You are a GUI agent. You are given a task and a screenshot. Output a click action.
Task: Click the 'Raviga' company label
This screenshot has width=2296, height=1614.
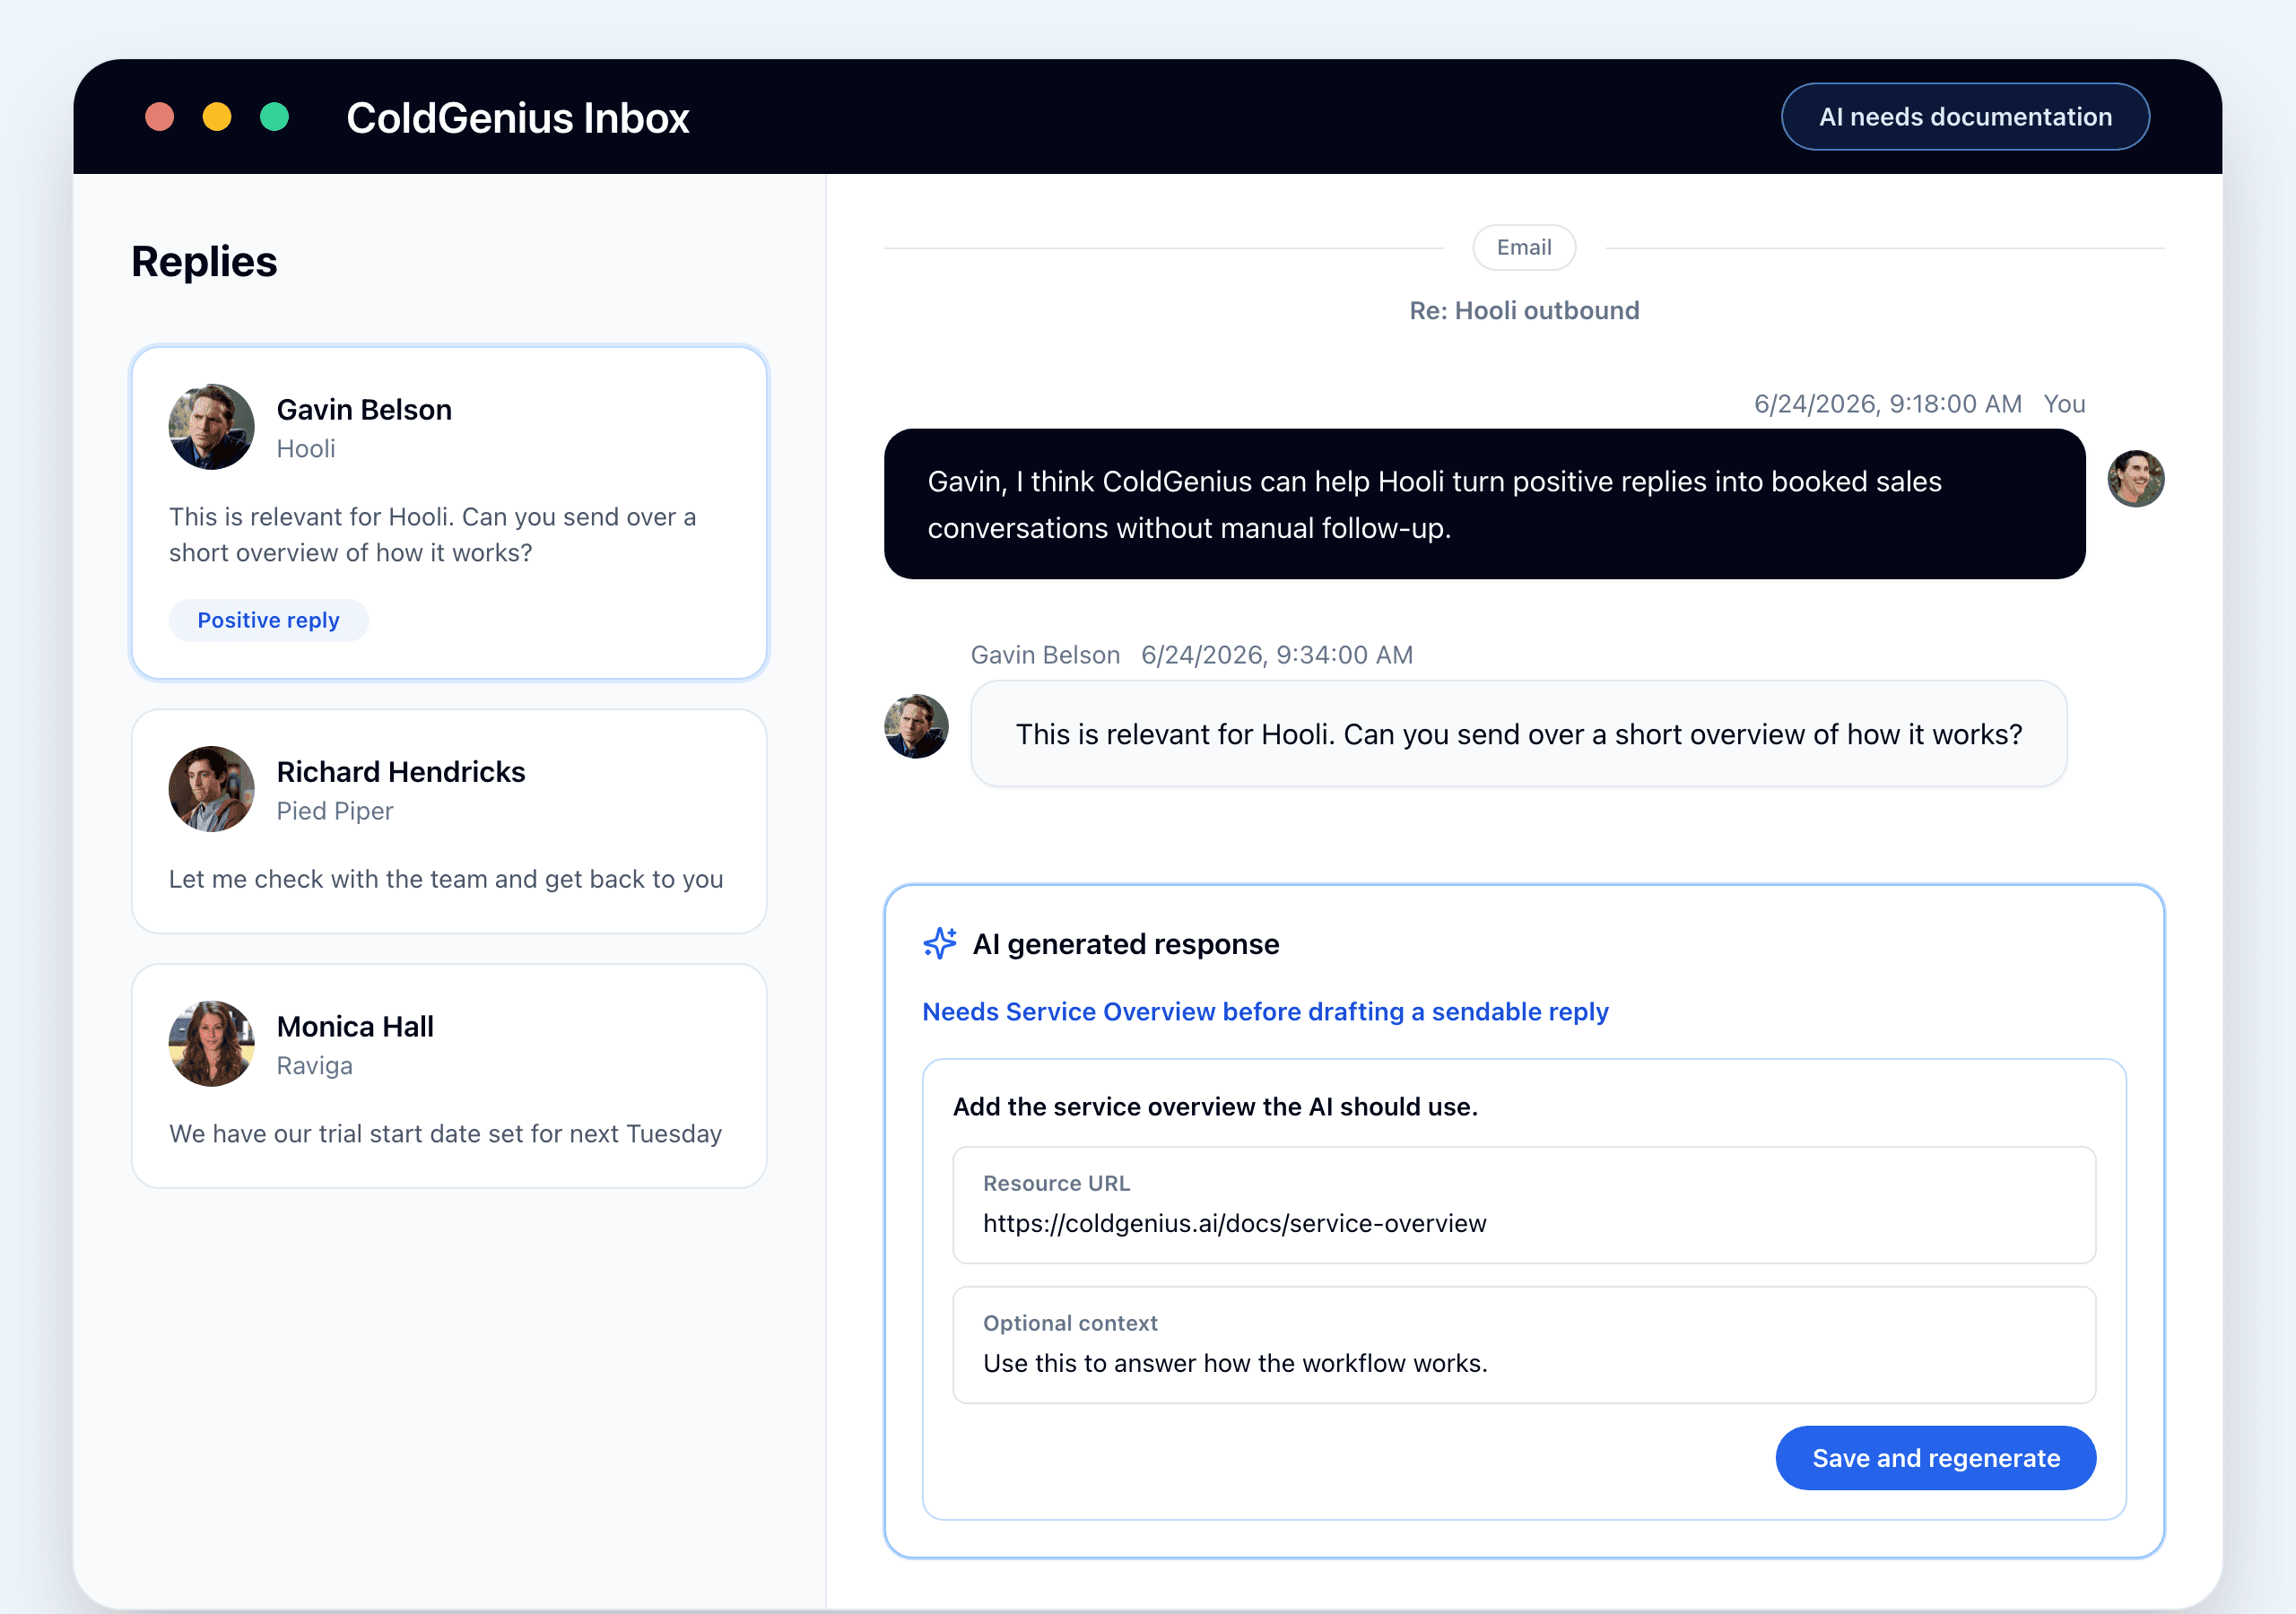pyautogui.click(x=315, y=1066)
